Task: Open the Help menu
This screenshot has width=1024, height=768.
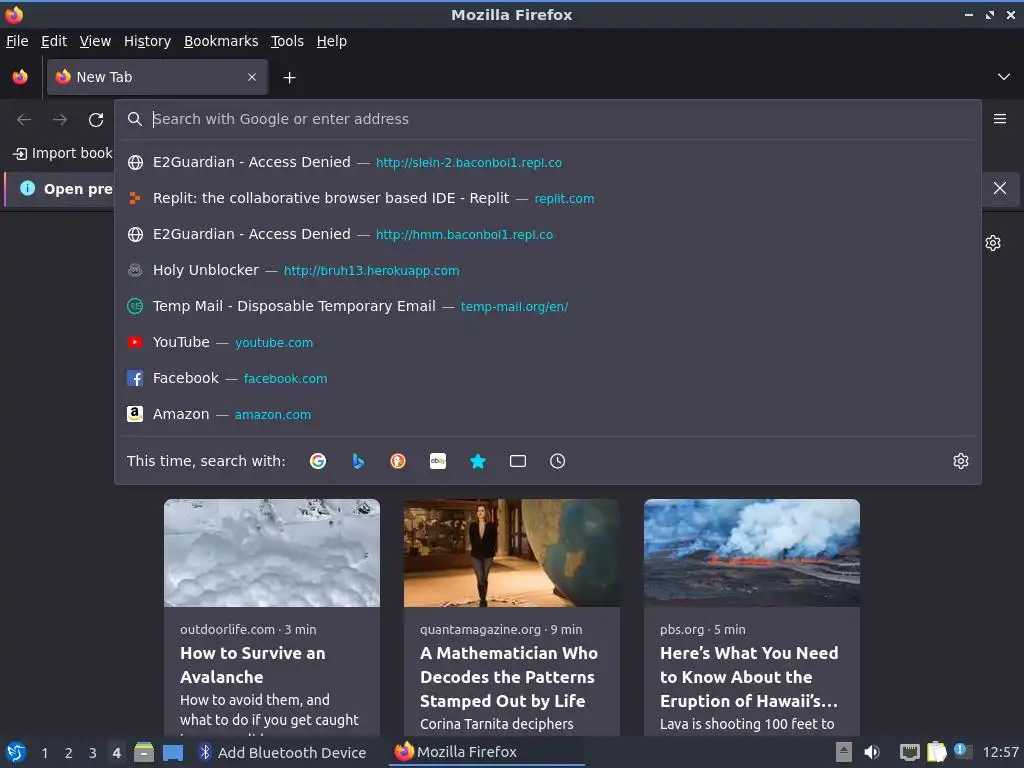Action: [x=332, y=41]
